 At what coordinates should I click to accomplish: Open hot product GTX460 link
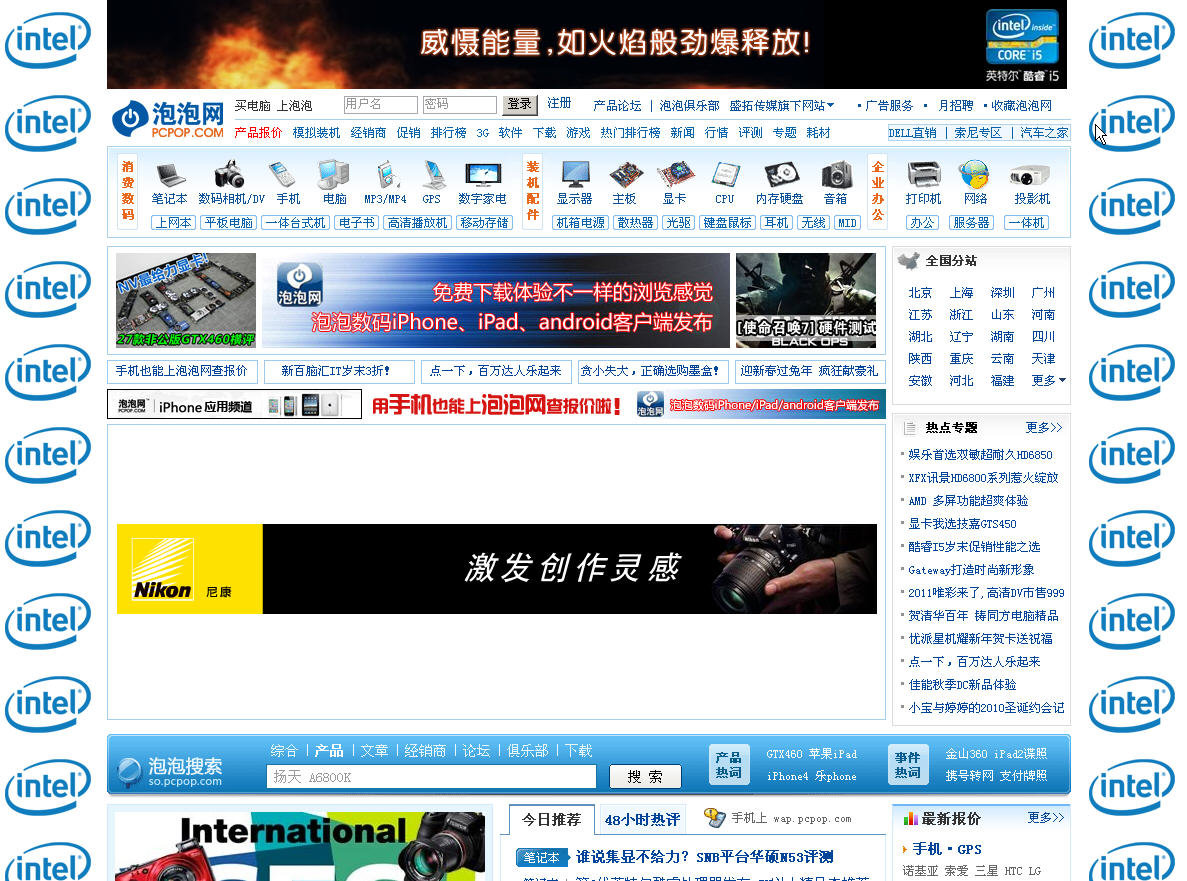784,754
